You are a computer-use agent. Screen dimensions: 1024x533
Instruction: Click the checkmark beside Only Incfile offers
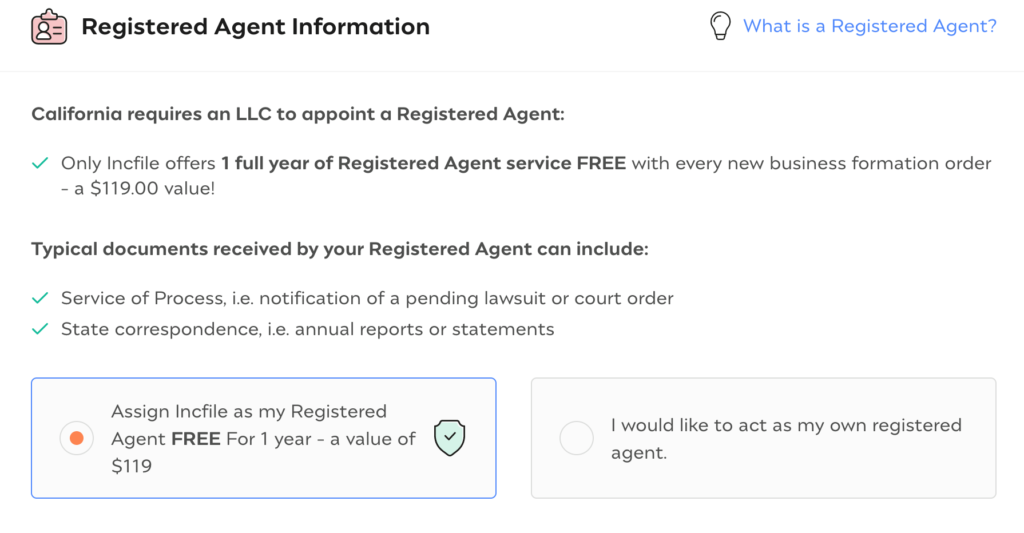pyautogui.click(x=40, y=163)
